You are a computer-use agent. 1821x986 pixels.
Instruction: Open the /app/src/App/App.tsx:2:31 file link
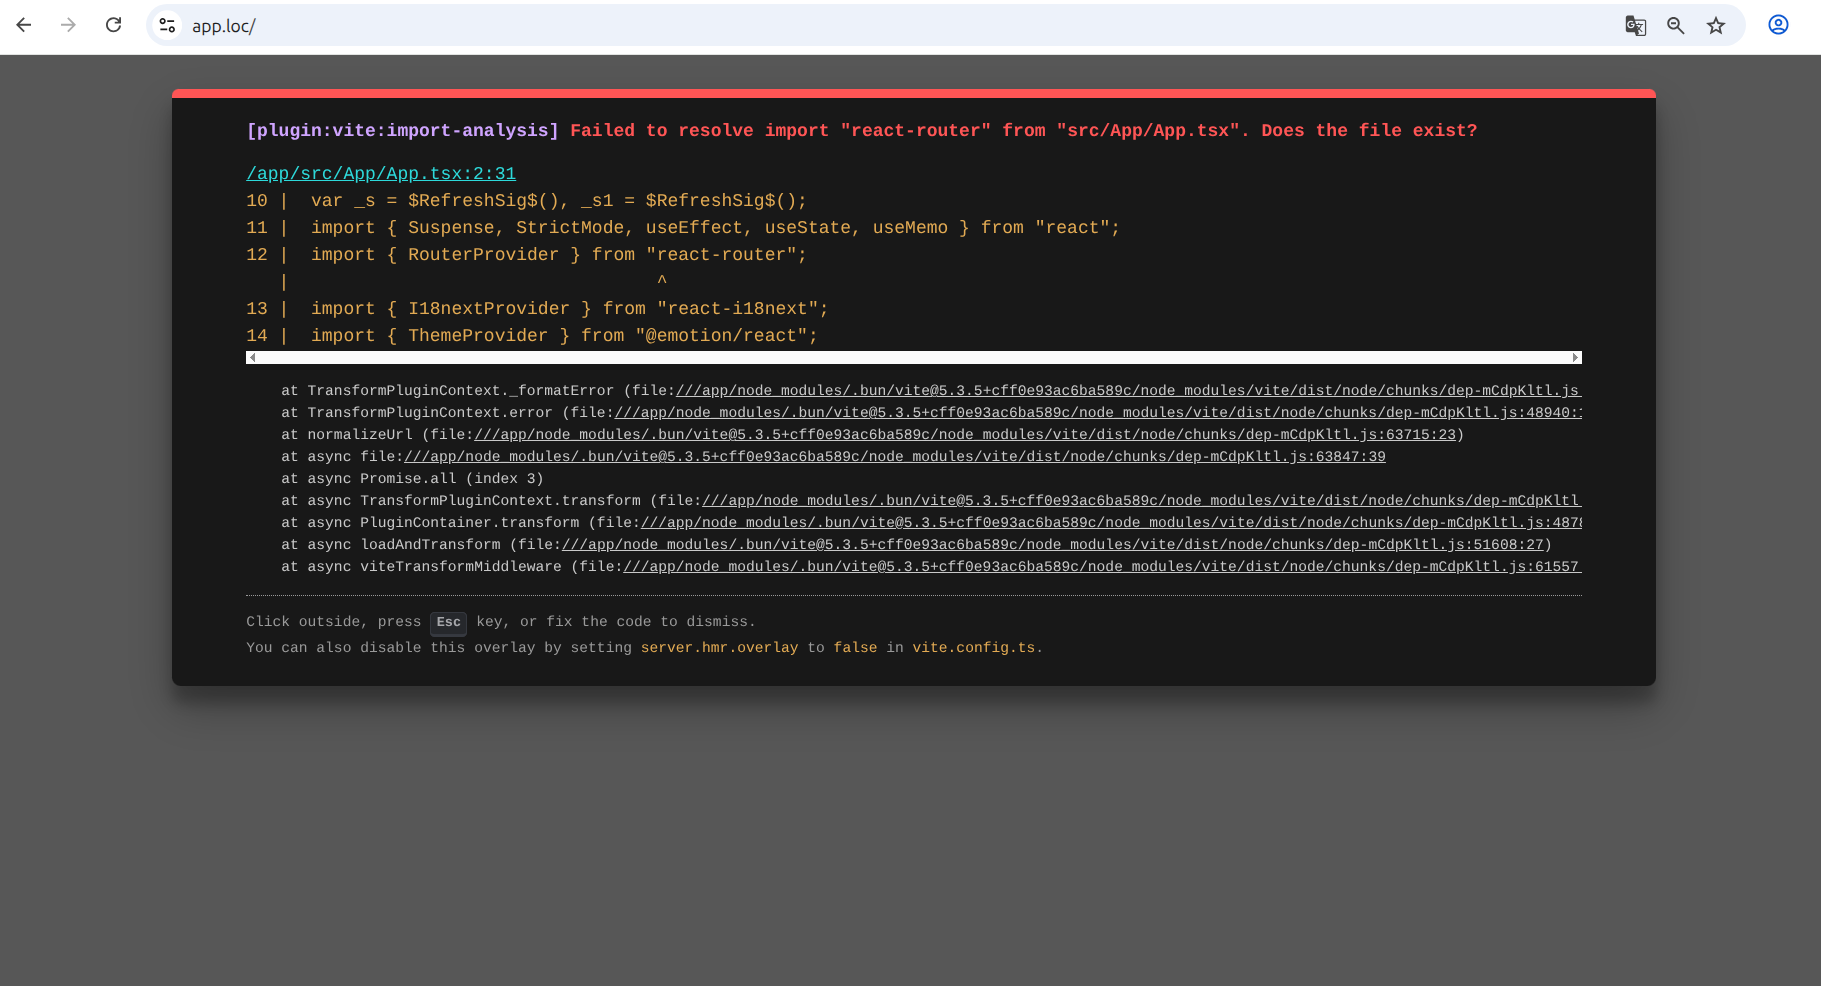coord(381,174)
